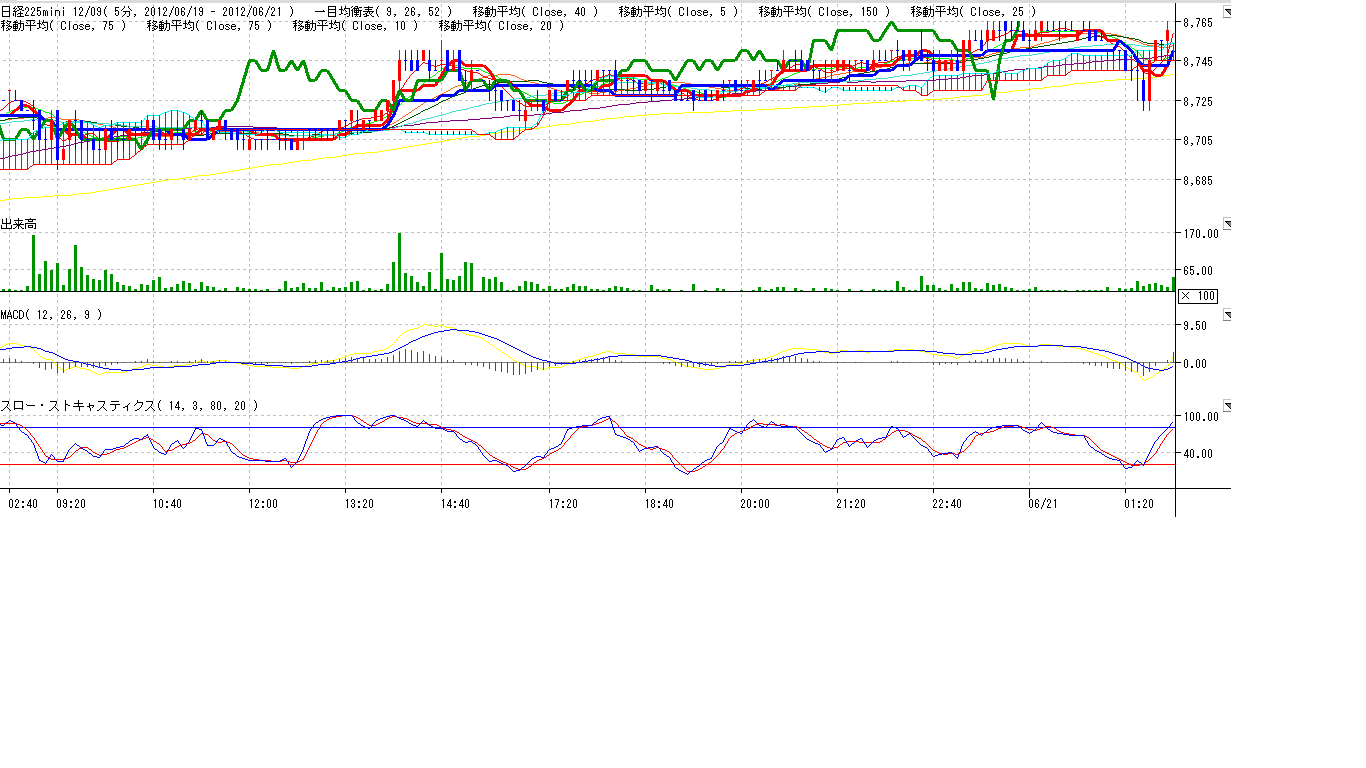Click the スロー・ストキャスティクス panel title

click(x=129, y=406)
